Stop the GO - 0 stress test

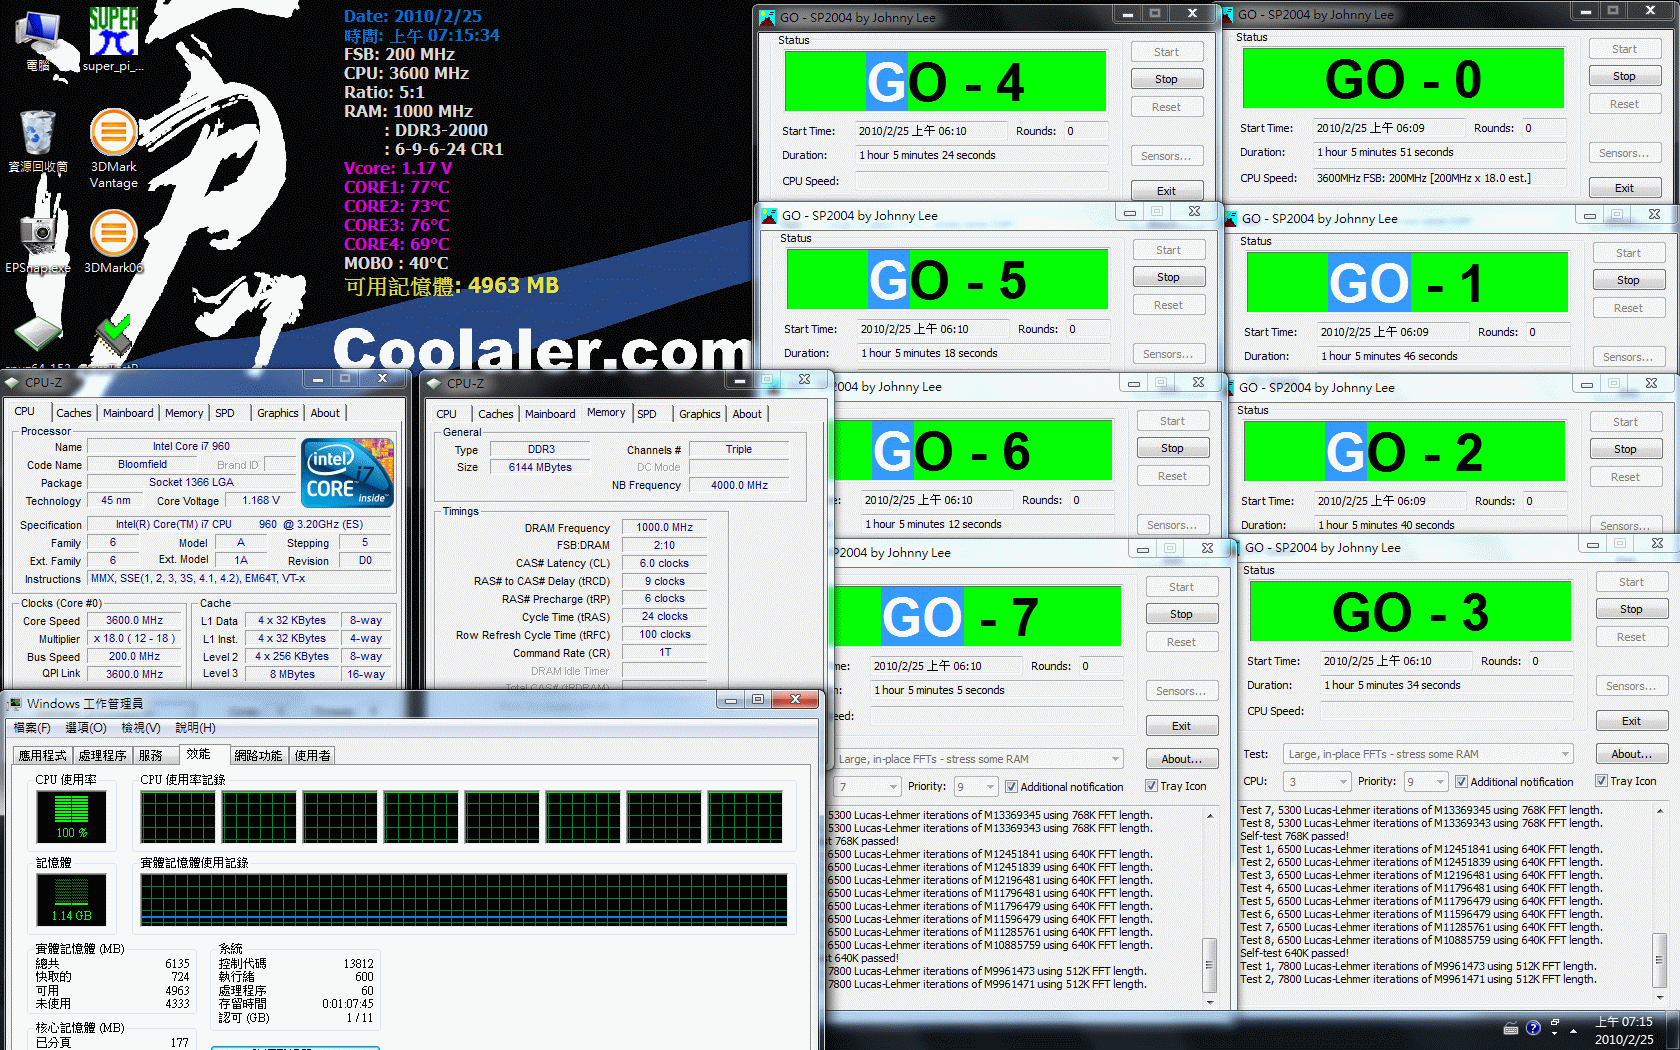click(x=1624, y=76)
